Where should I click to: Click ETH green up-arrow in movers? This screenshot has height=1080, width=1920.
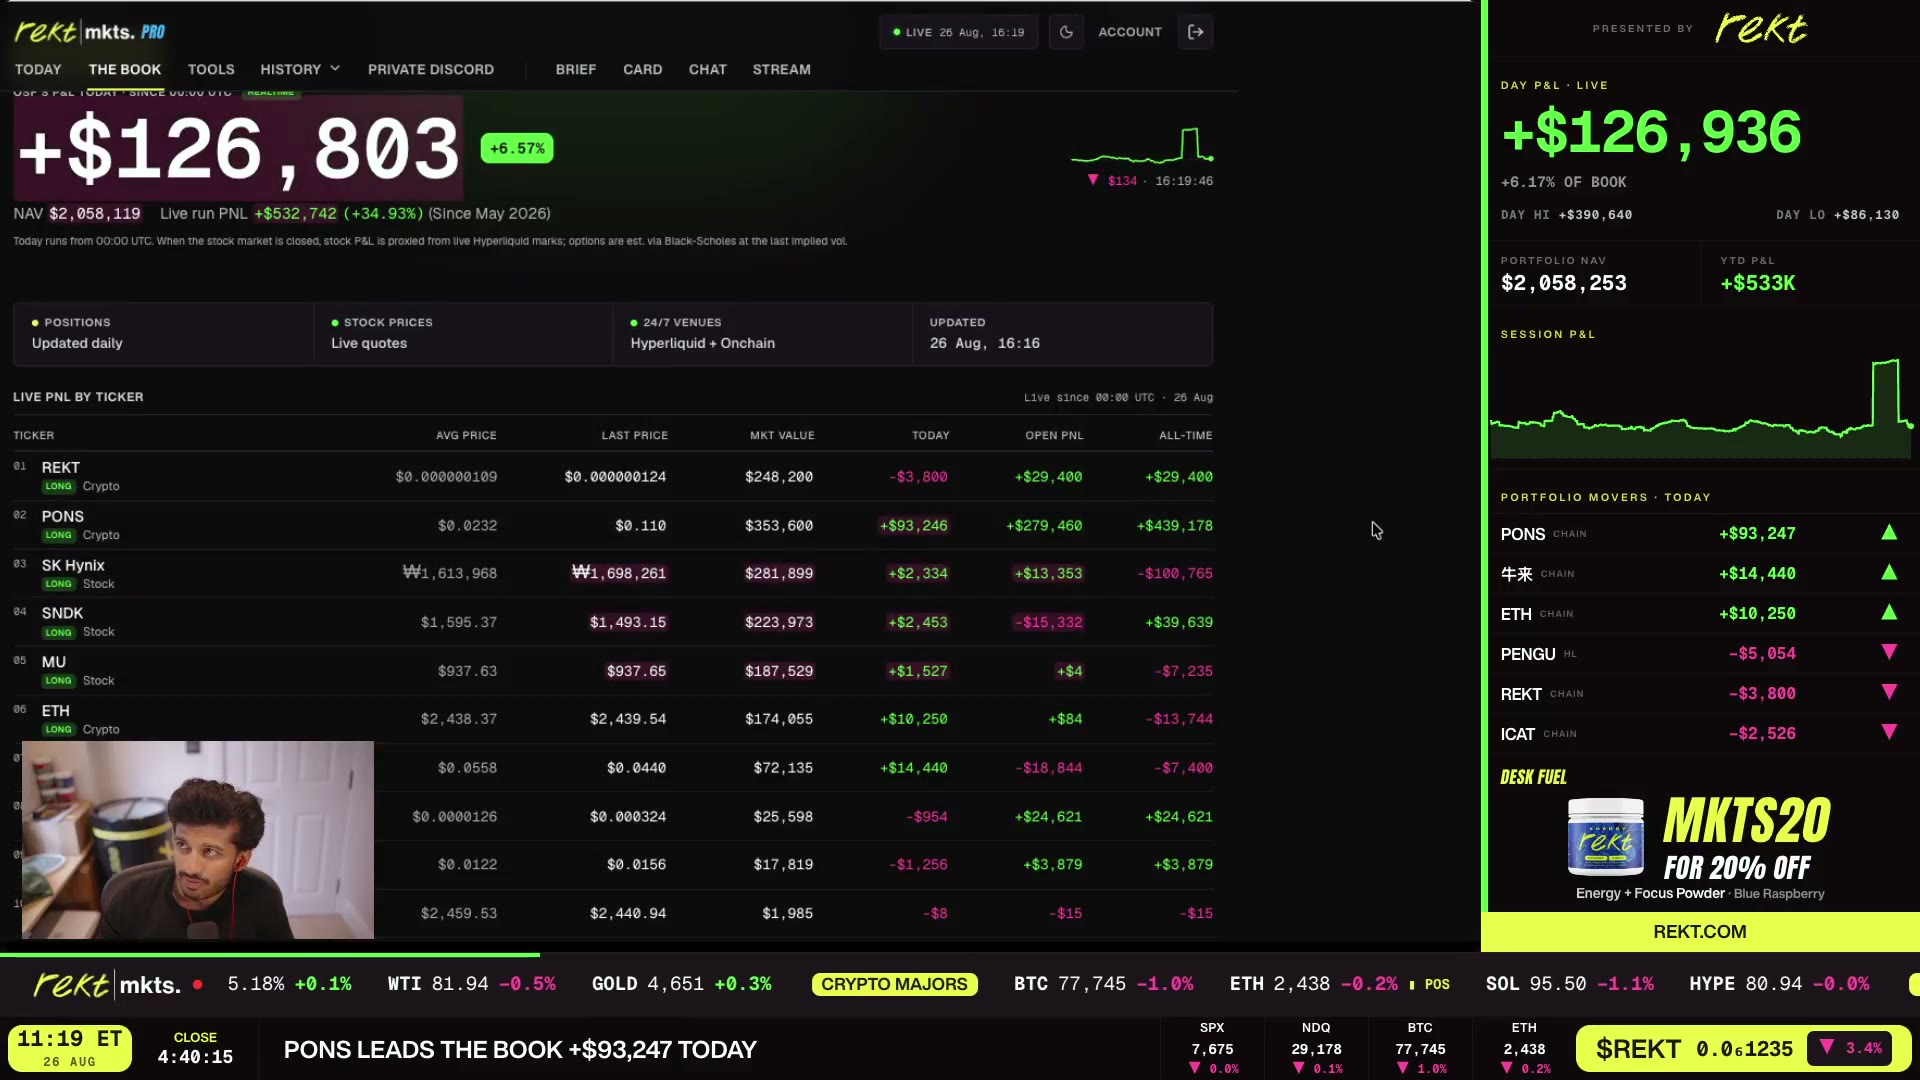1889,613
